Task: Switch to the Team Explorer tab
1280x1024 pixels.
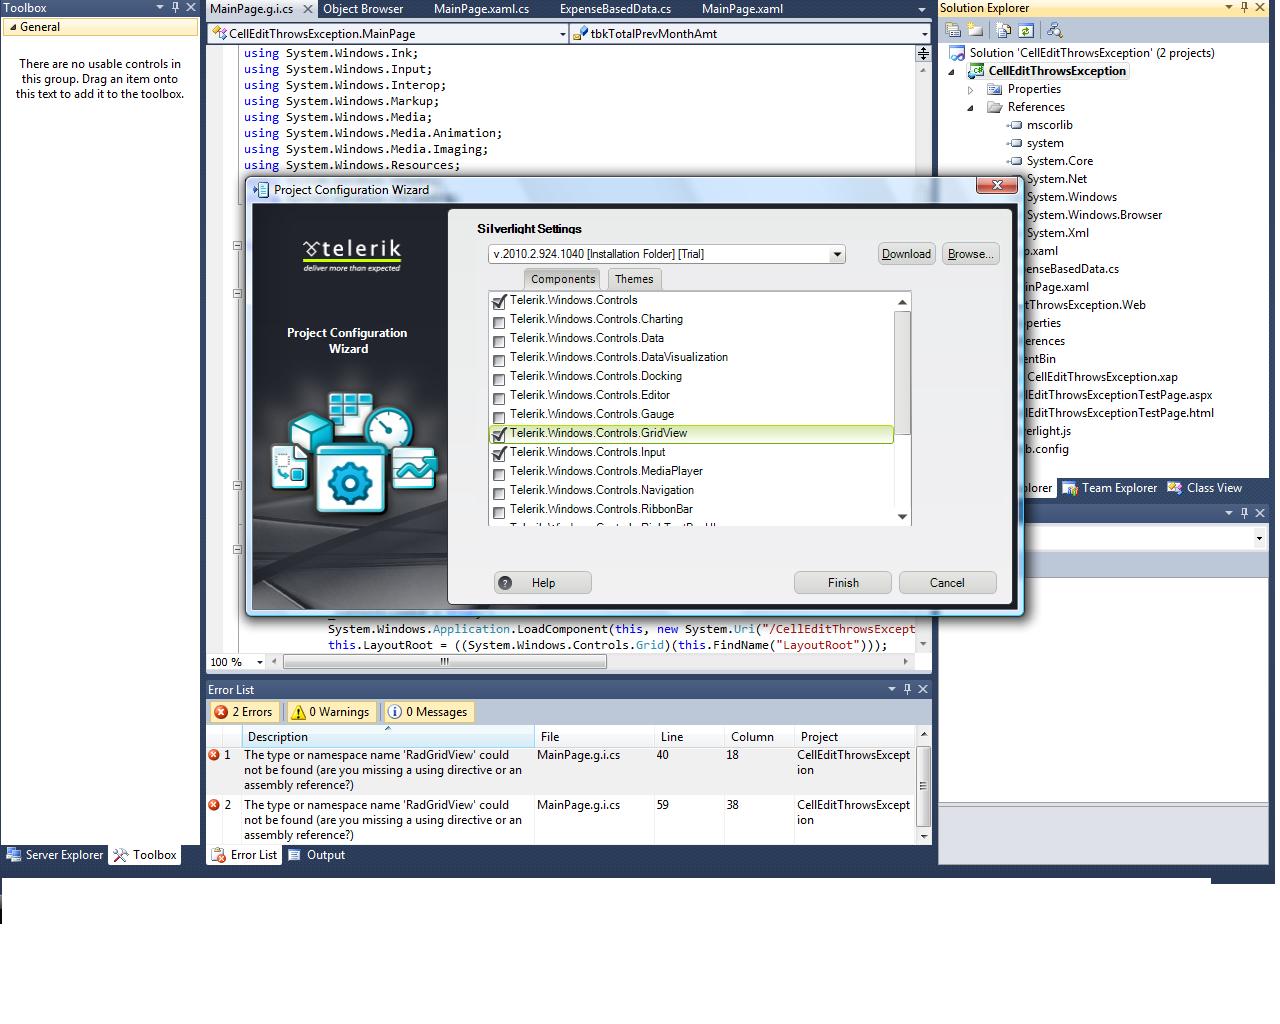Action: click(x=1110, y=488)
